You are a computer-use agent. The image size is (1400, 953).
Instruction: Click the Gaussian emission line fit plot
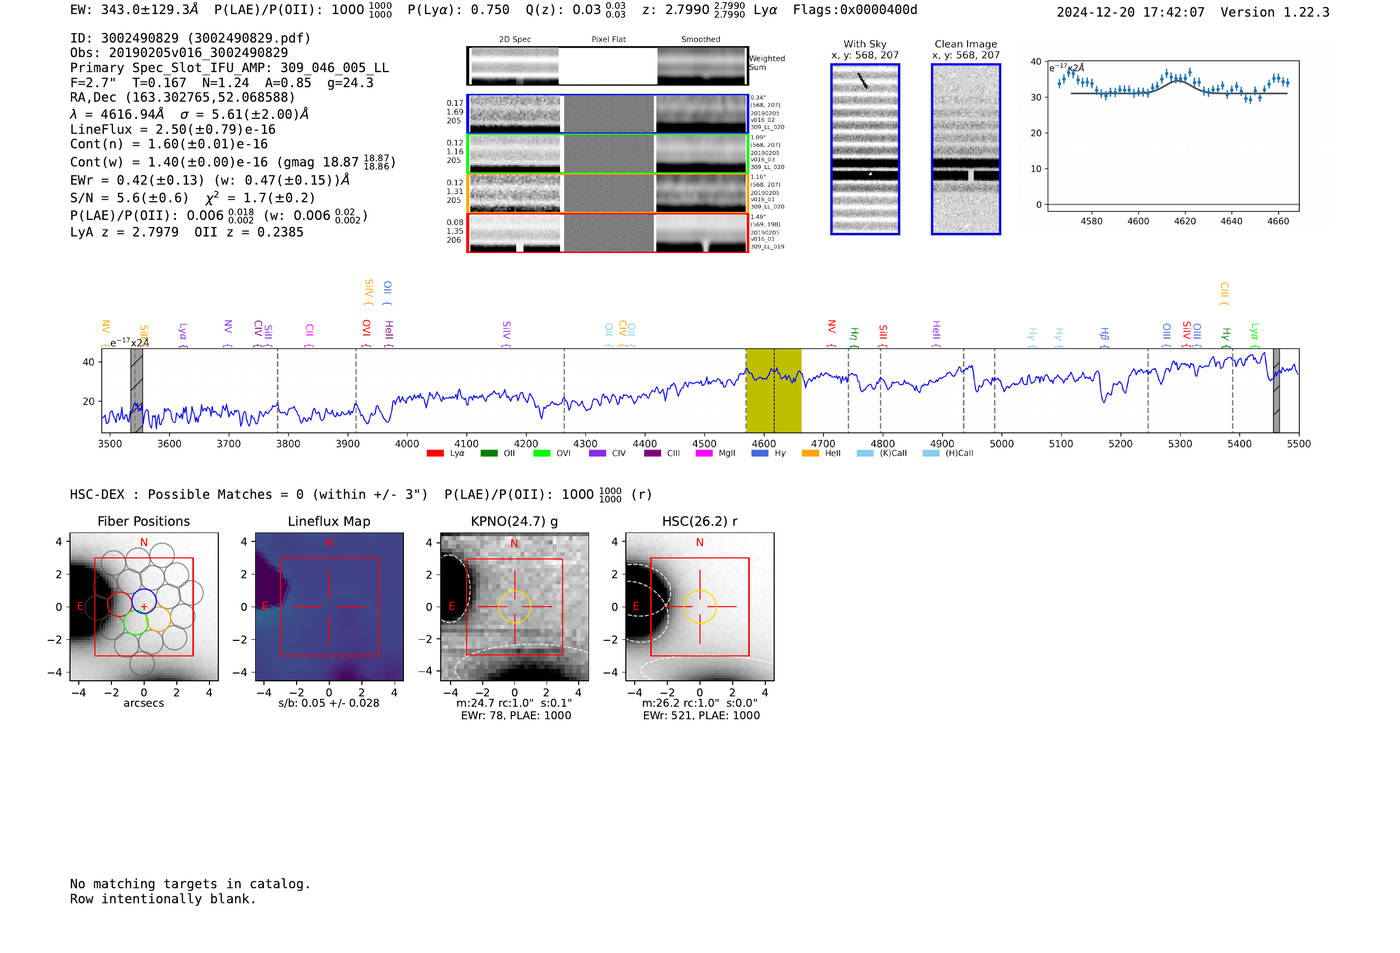click(1173, 135)
